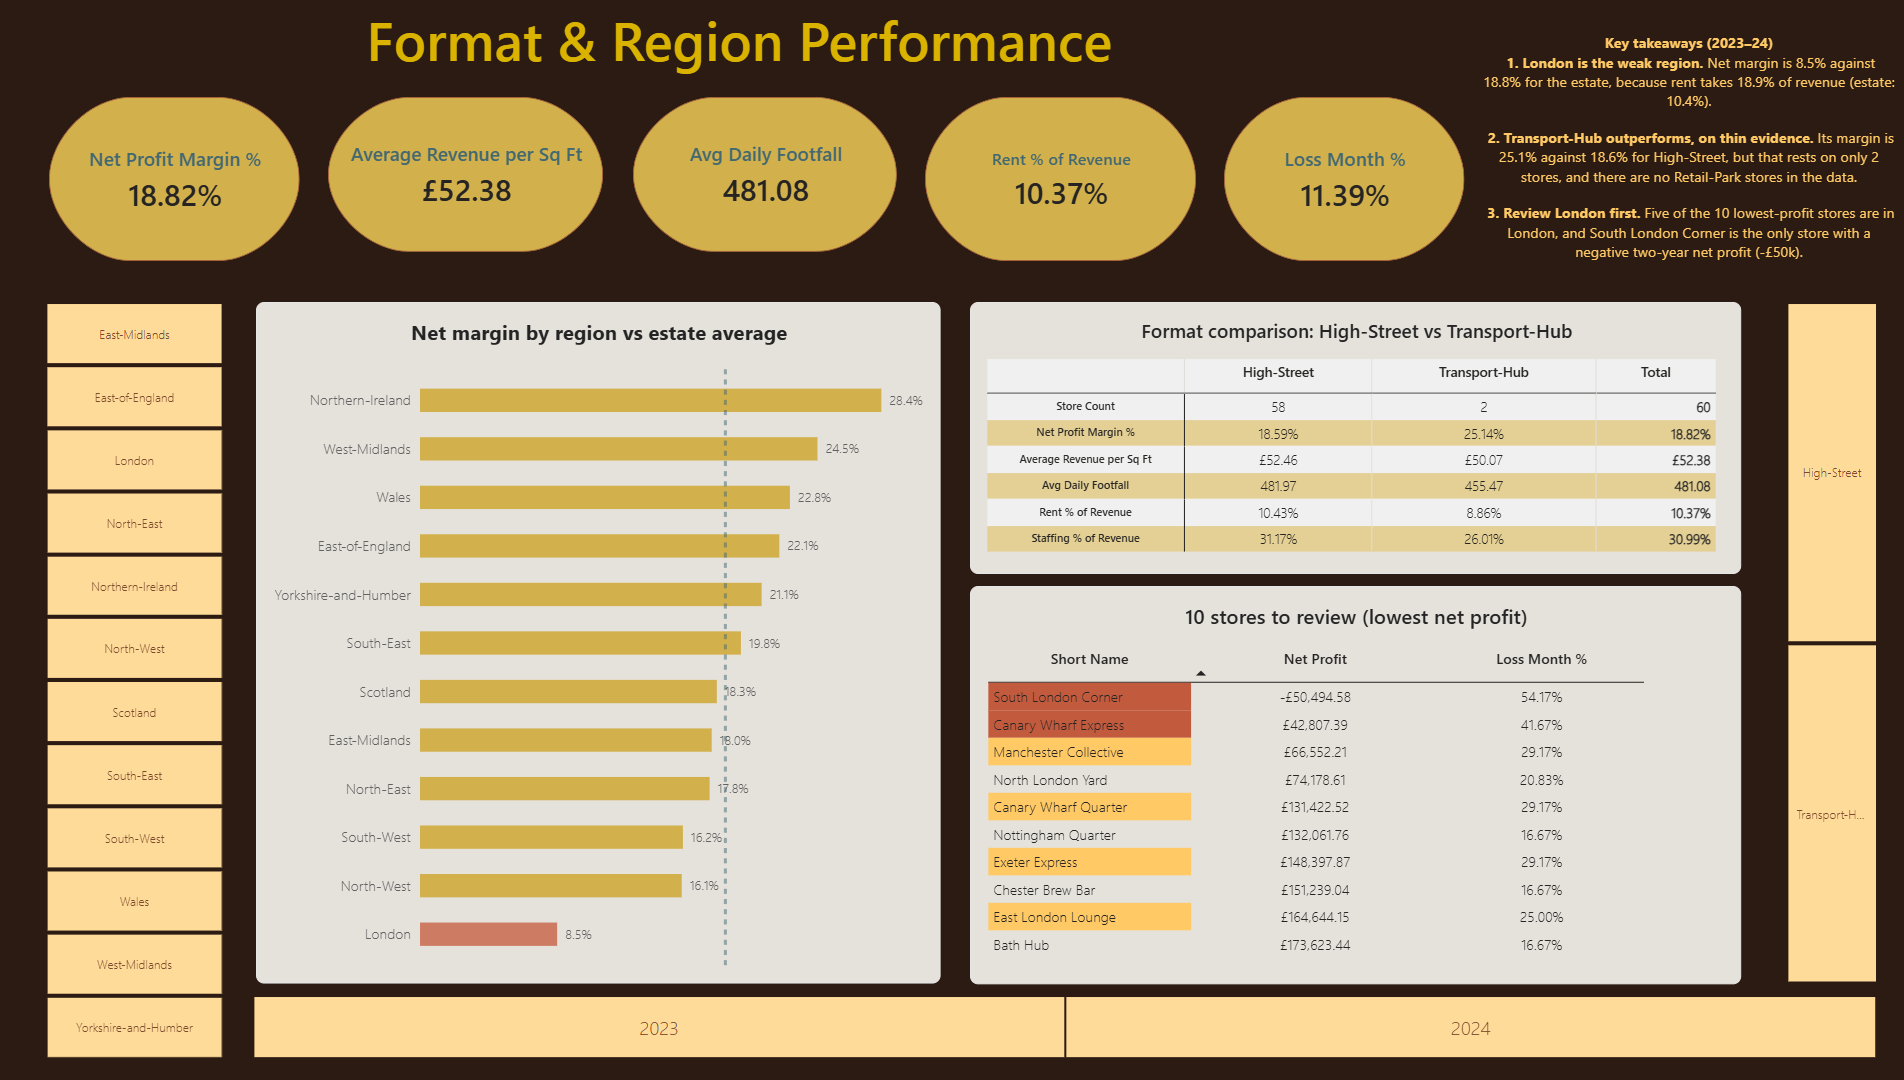Choose South-East region slicer
Screen dimensions: 1904x1080
[x=134, y=775]
